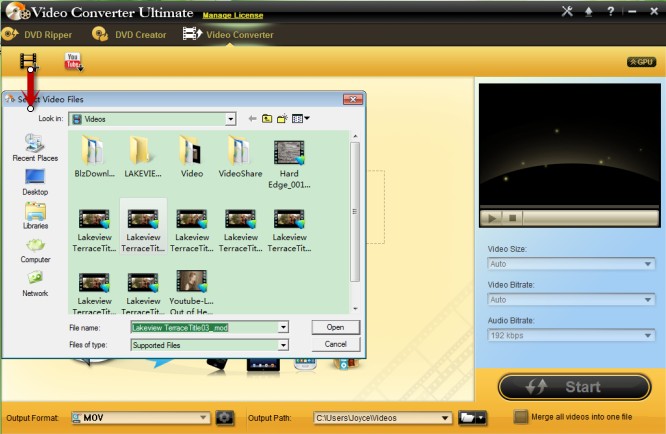
Task: Open the Video Bitrate dropdown
Action: click(x=571, y=300)
